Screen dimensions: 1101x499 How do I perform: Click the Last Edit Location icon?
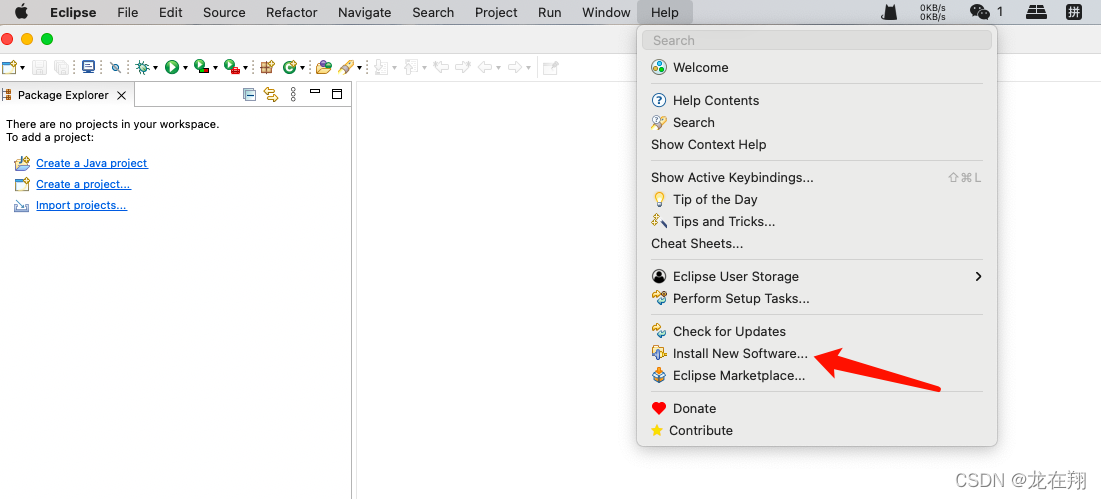click(x=441, y=67)
